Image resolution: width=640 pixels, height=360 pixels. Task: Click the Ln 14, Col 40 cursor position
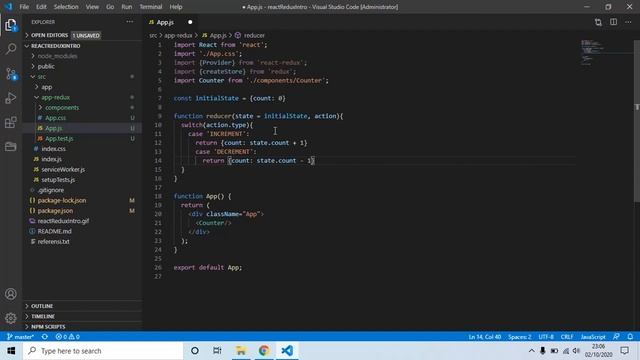click(x=485, y=337)
